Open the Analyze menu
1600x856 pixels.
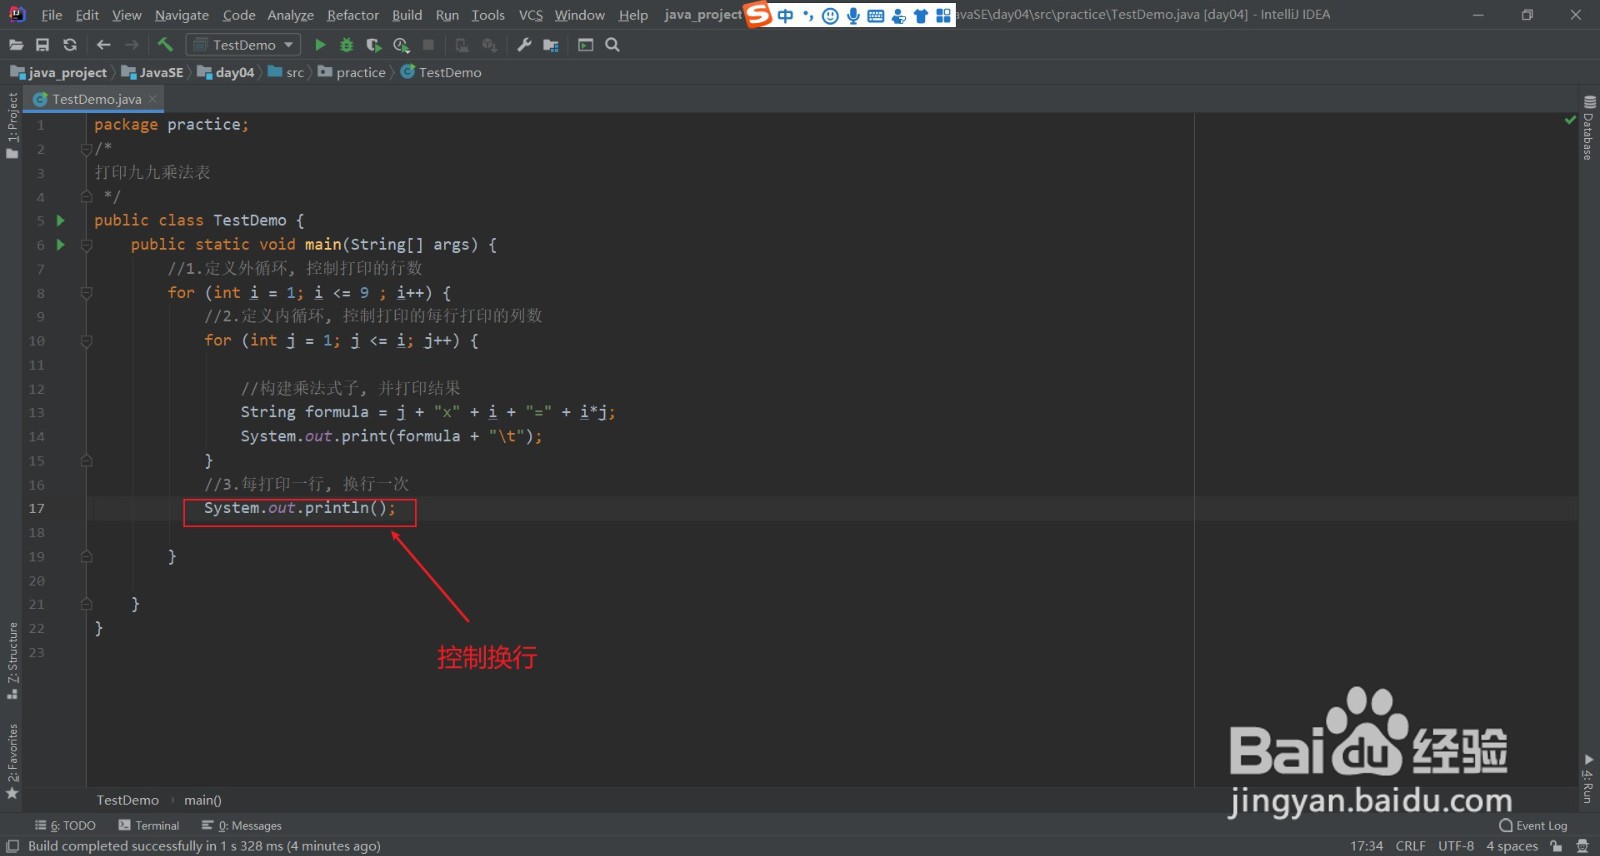pos(290,15)
